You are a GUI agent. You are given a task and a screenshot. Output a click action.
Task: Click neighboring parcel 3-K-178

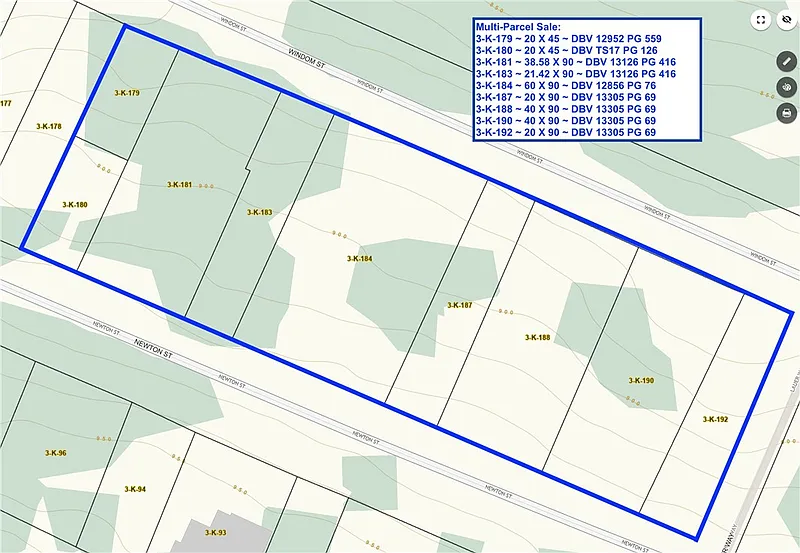point(48,127)
